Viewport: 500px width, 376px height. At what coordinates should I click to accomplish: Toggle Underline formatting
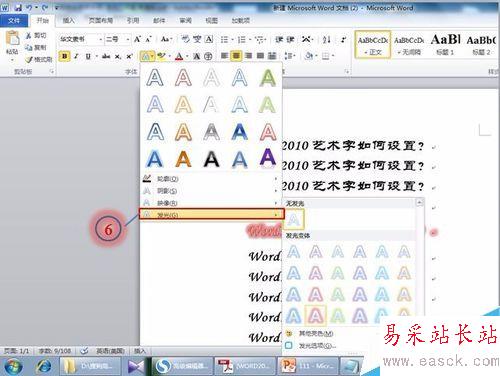pos(88,56)
